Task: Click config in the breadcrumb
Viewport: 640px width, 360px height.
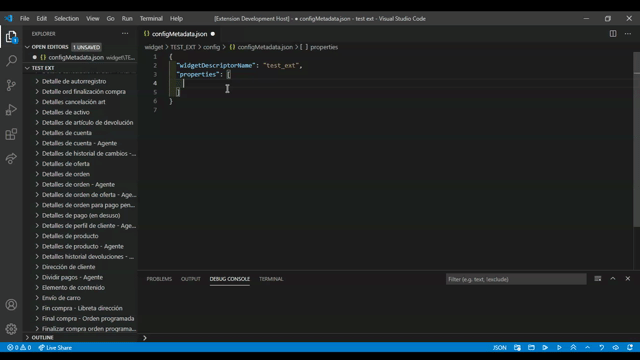Action: click(x=211, y=47)
